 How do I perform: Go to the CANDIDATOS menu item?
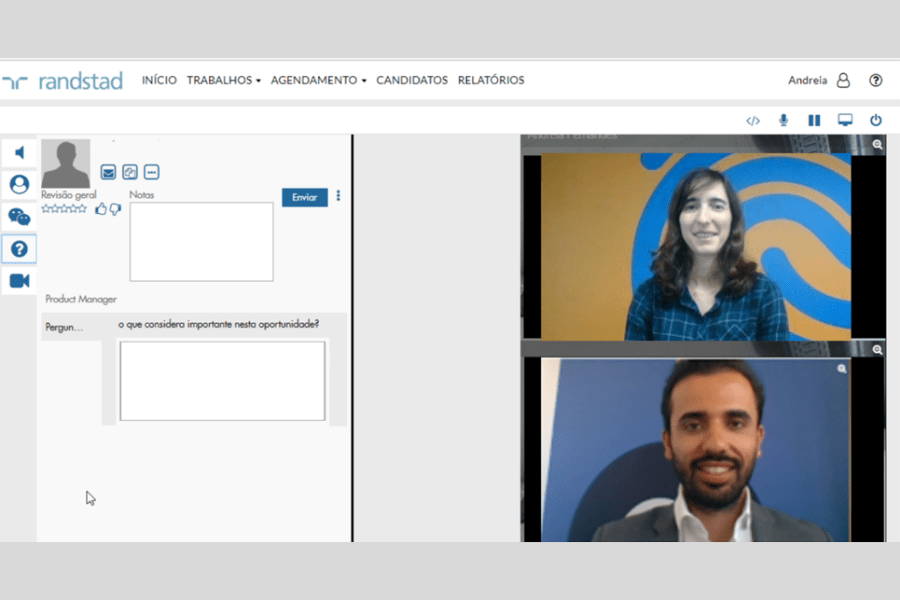412,81
